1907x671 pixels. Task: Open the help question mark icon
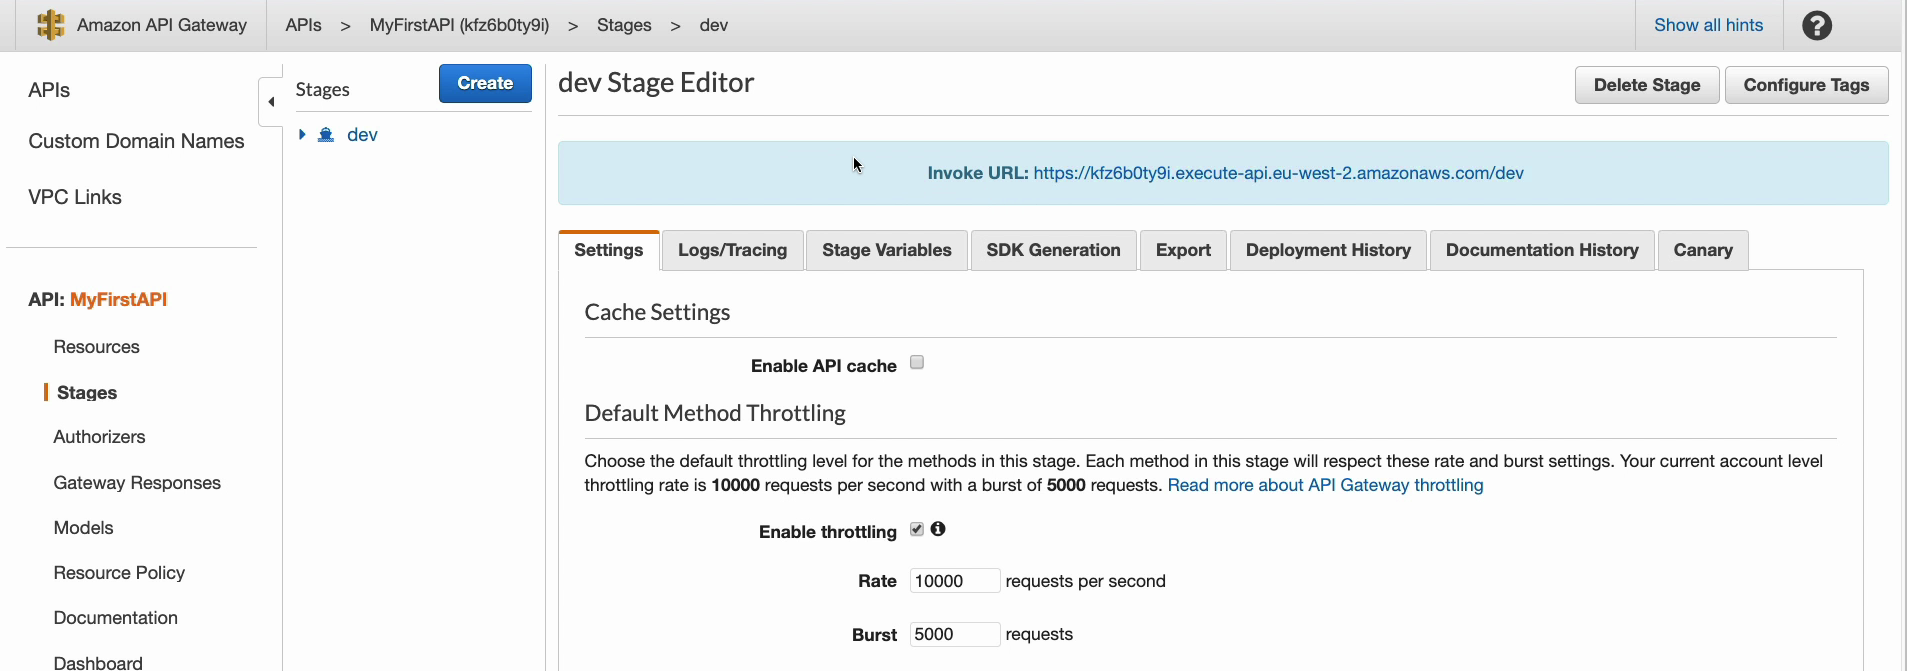[x=1817, y=25]
